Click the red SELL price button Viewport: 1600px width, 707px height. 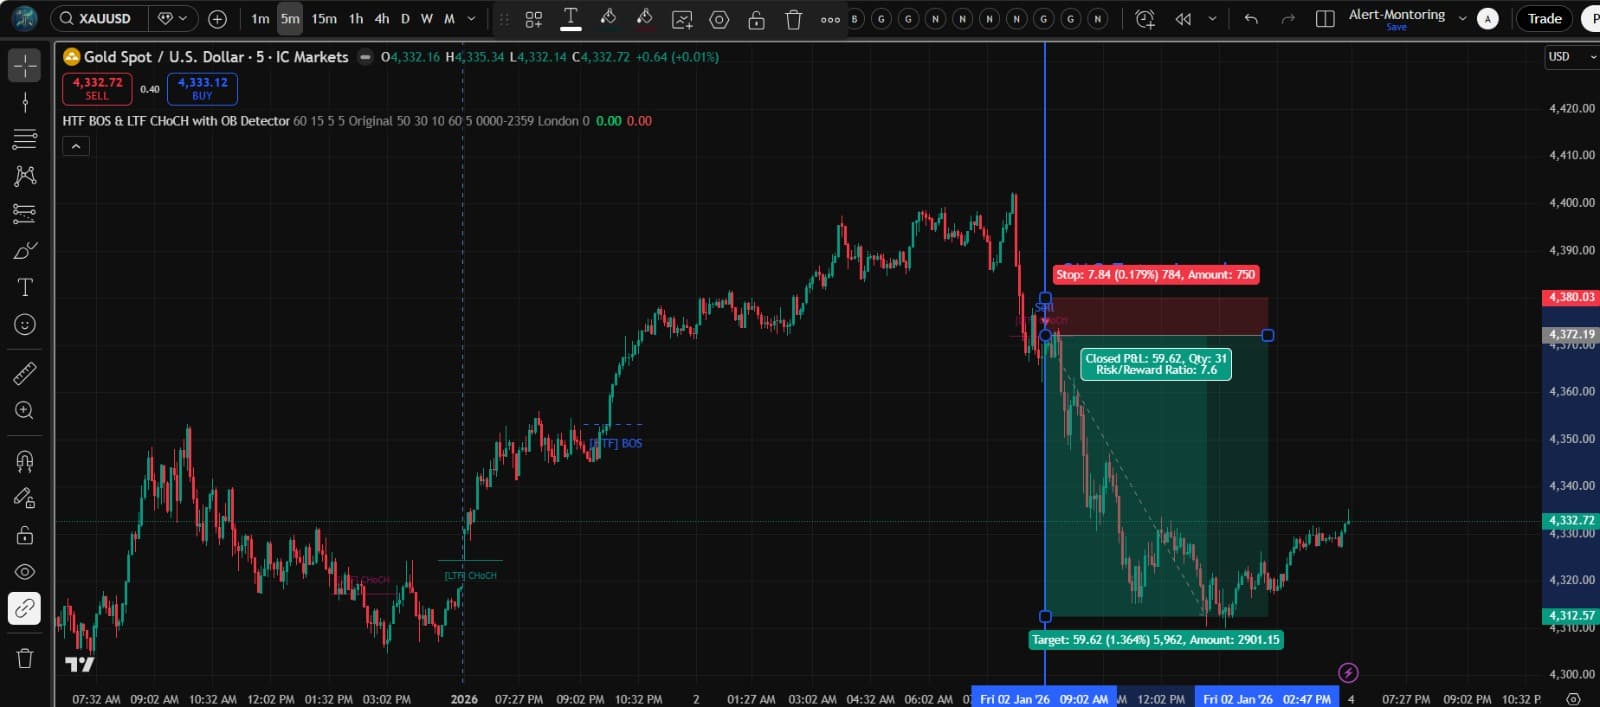(97, 88)
